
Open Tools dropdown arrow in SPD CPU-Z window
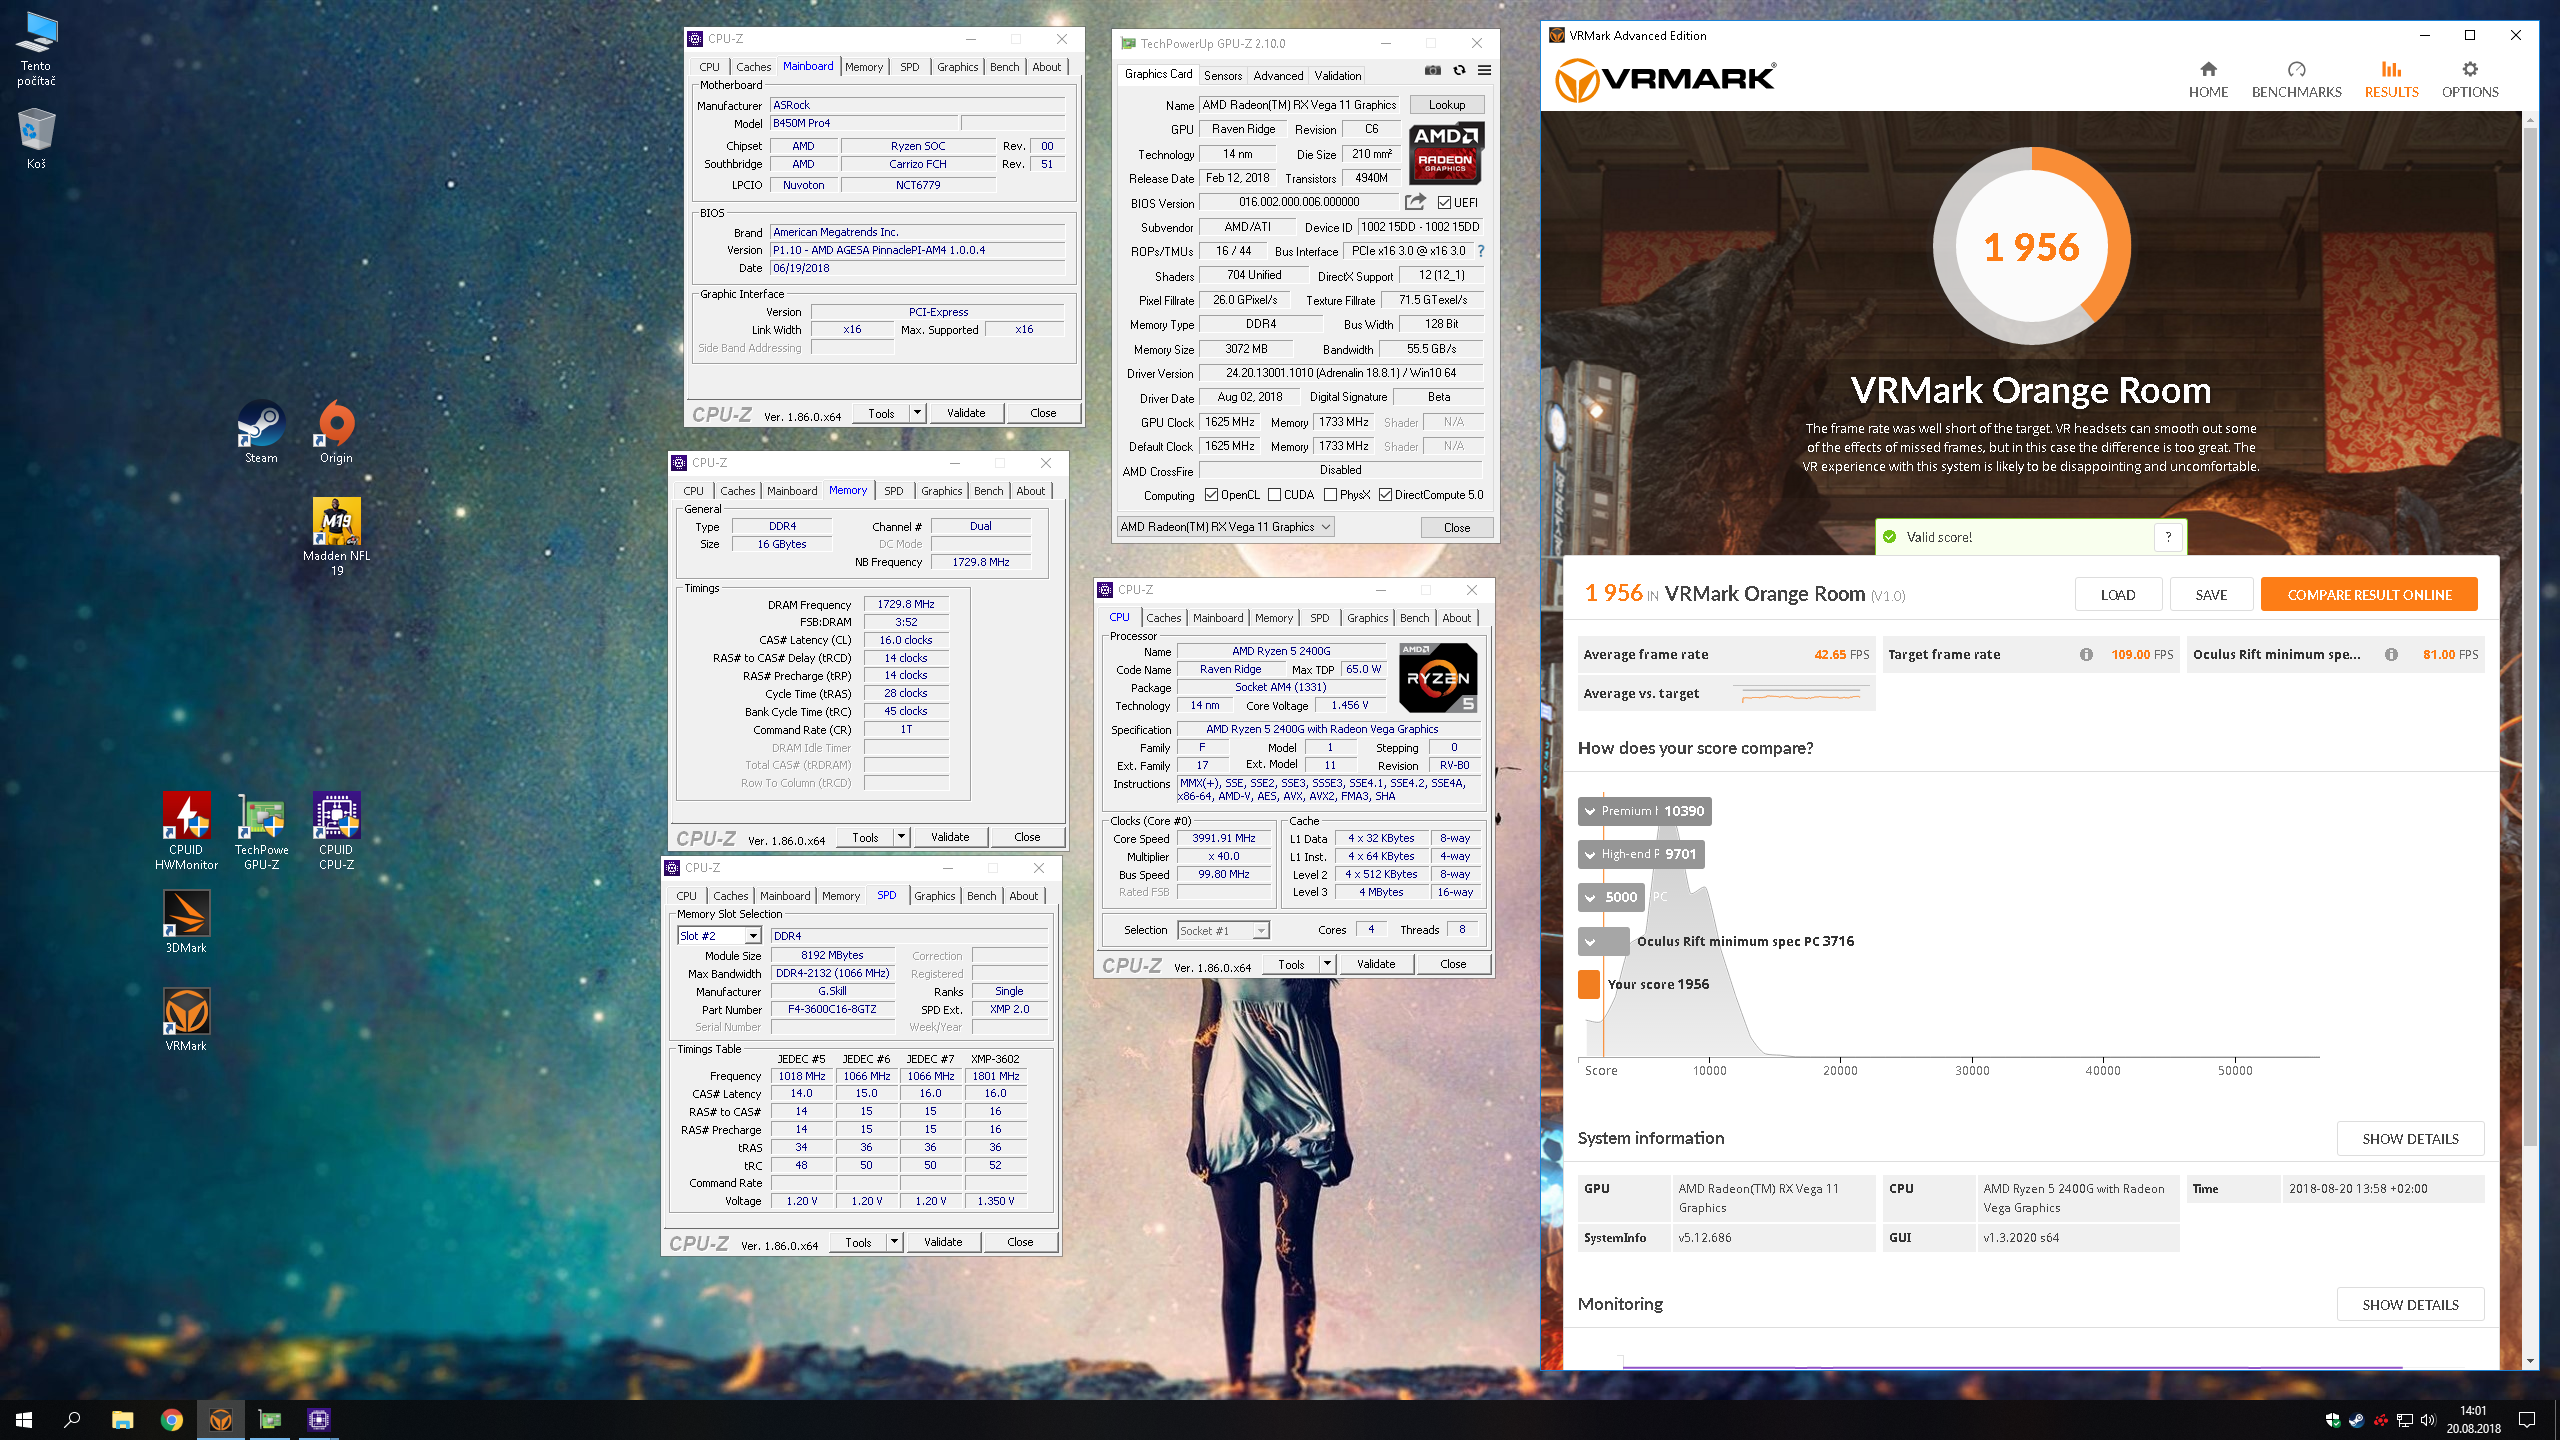coord(894,1241)
